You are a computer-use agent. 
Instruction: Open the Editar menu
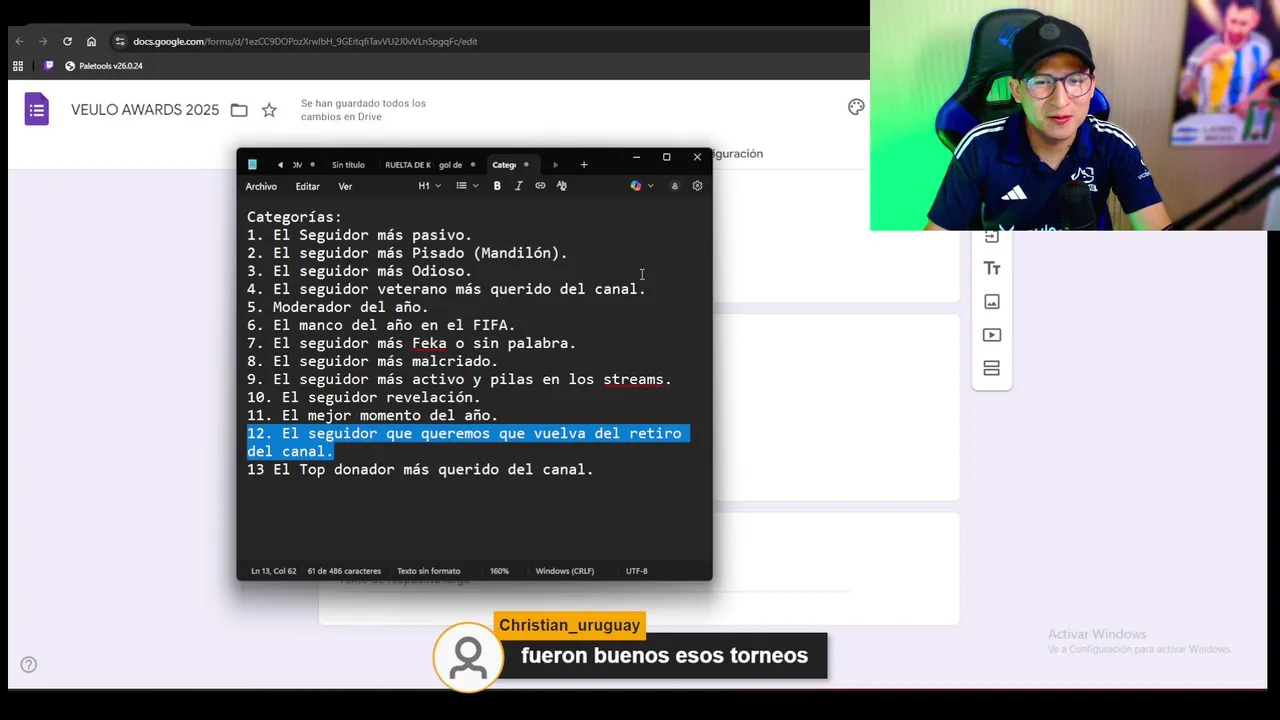click(x=307, y=187)
